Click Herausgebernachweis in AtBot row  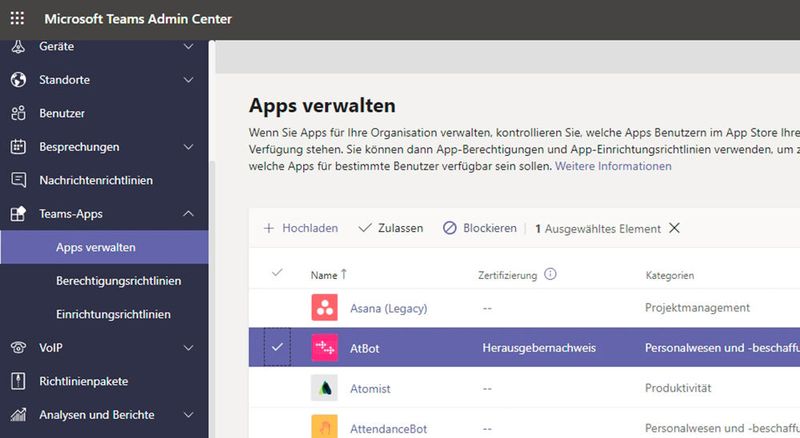click(x=539, y=348)
